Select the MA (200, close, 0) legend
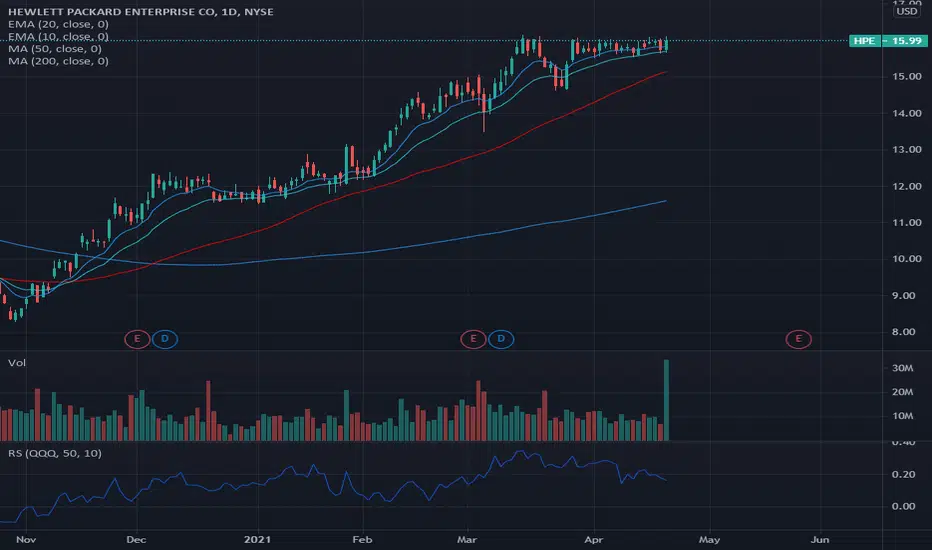The width and height of the screenshot is (932, 550). pos(58,61)
